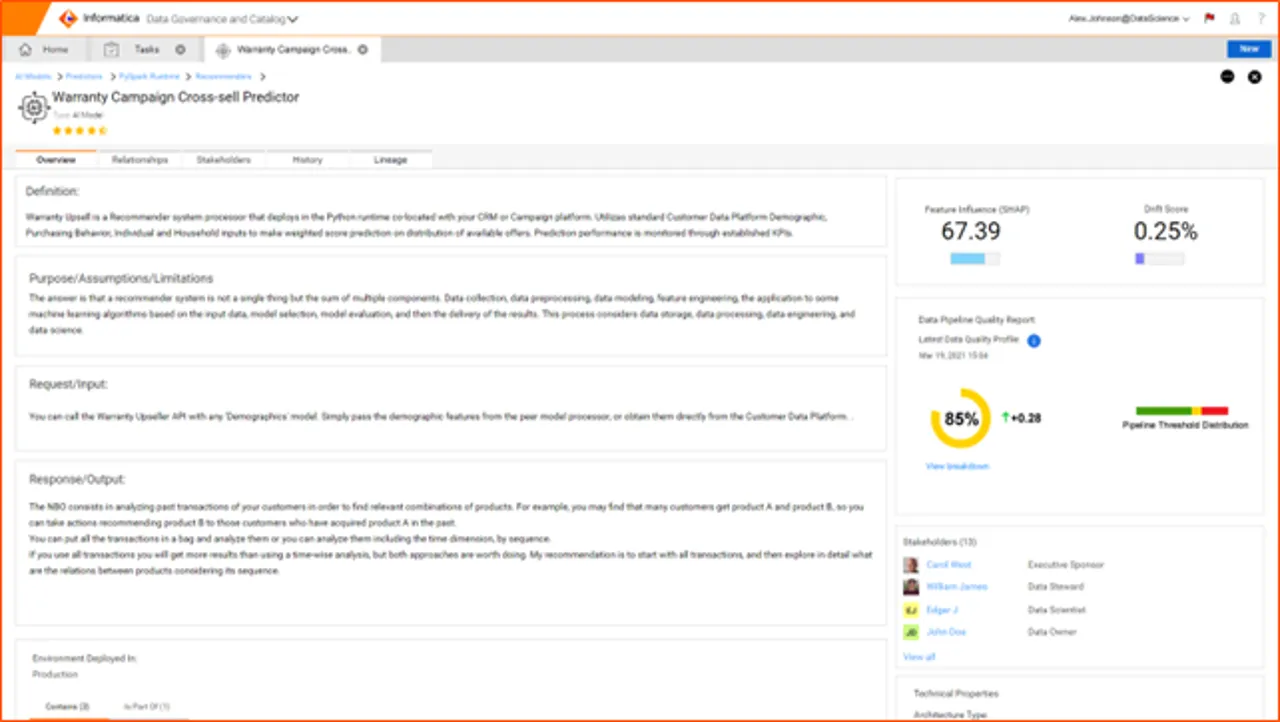Open the red flag notifications icon
Viewport: 1280px width, 722px height.
[1210, 18]
